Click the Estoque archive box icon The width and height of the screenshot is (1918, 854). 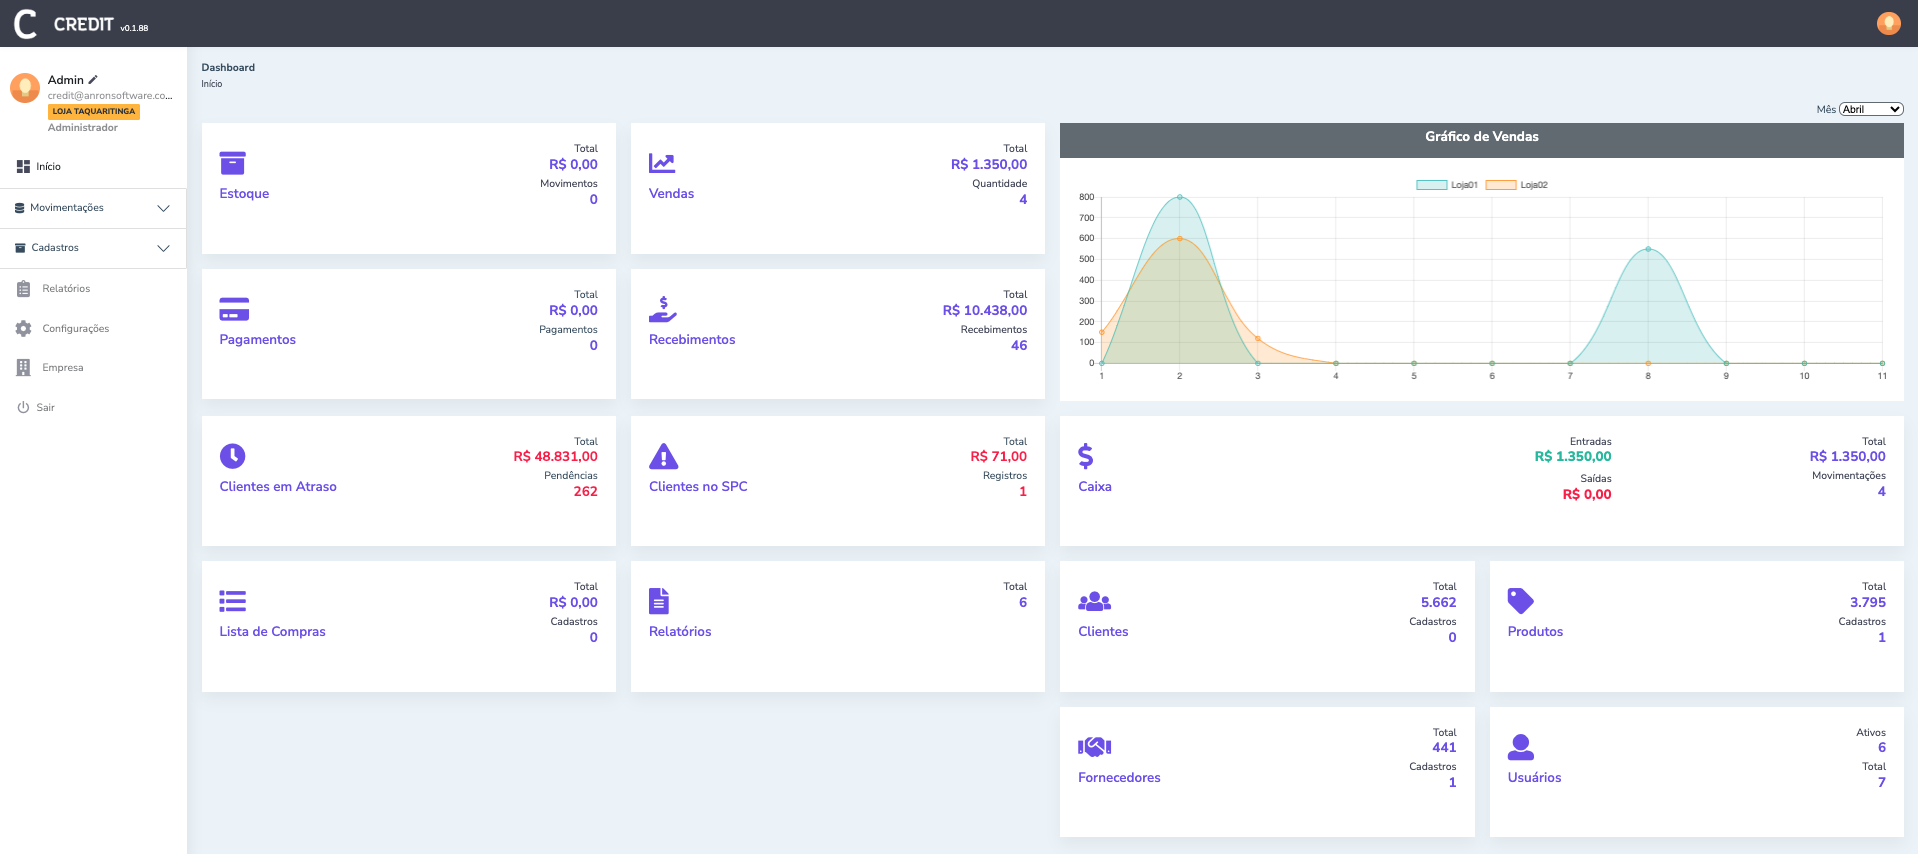(x=232, y=163)
